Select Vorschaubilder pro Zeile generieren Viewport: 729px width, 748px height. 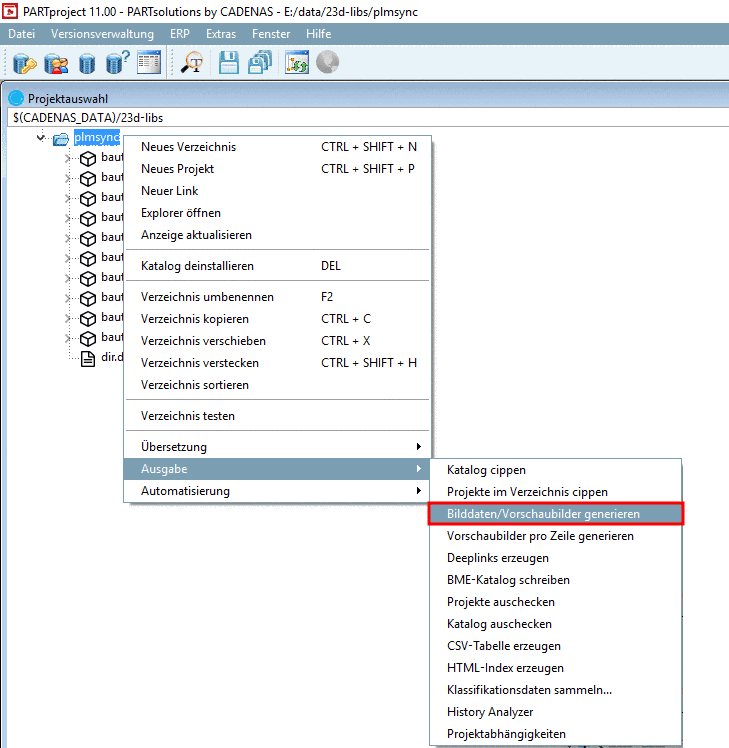[x=556, y=536]
